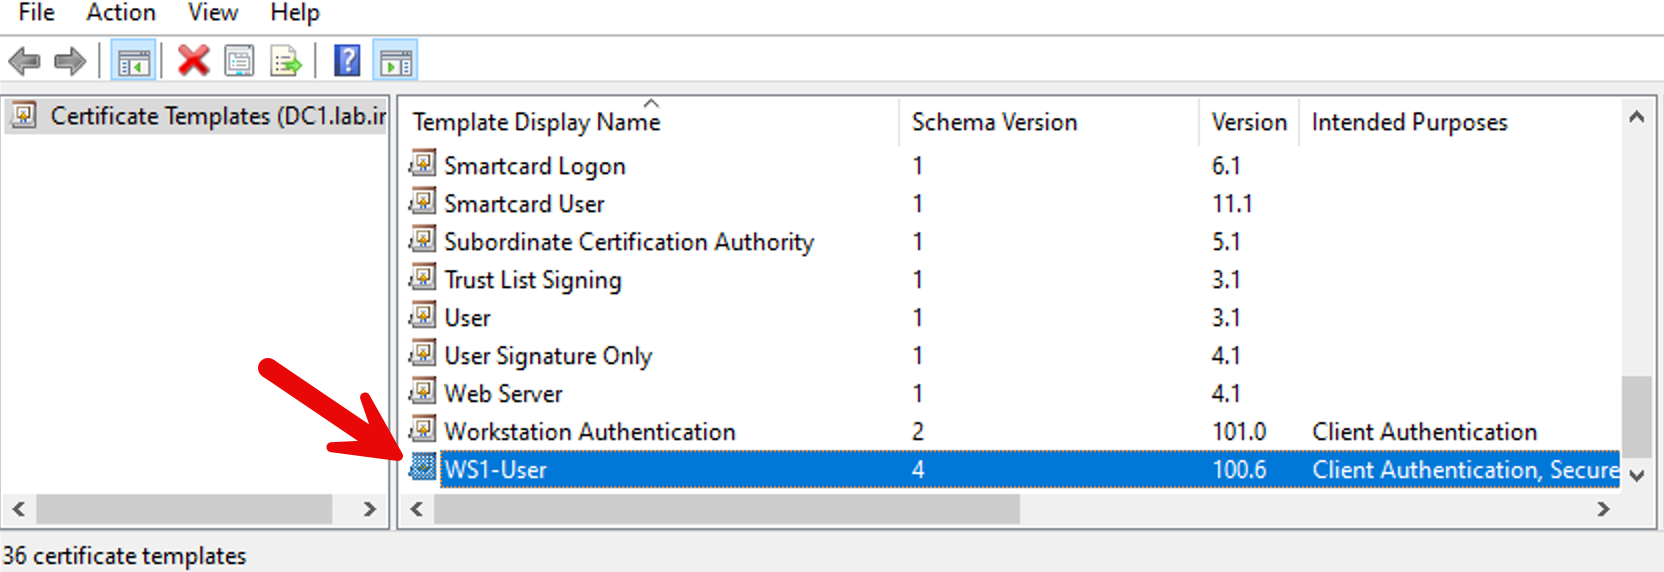Click the red Delete icon
Image resolution: width=1664 pixels, height=572 pixels.
pyautogui.click(x=193, y=61)
